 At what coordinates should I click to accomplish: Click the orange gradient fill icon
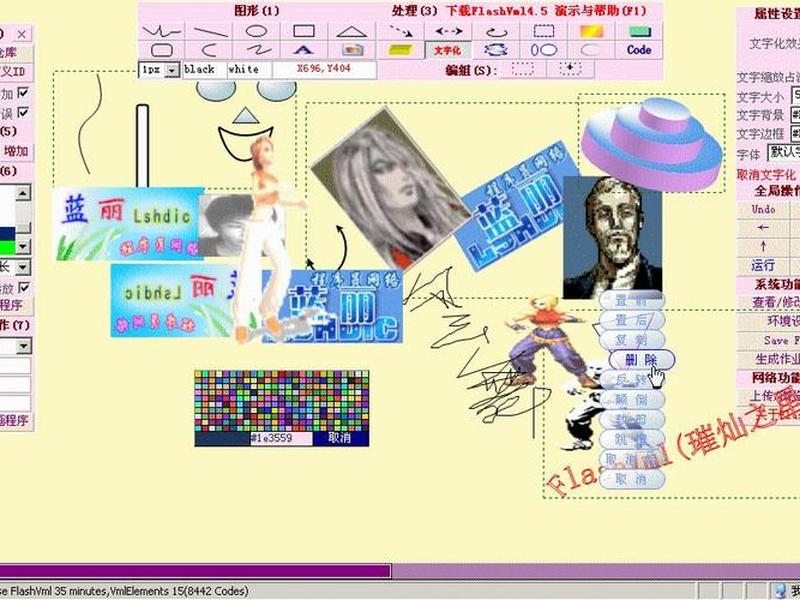point(591,31)
